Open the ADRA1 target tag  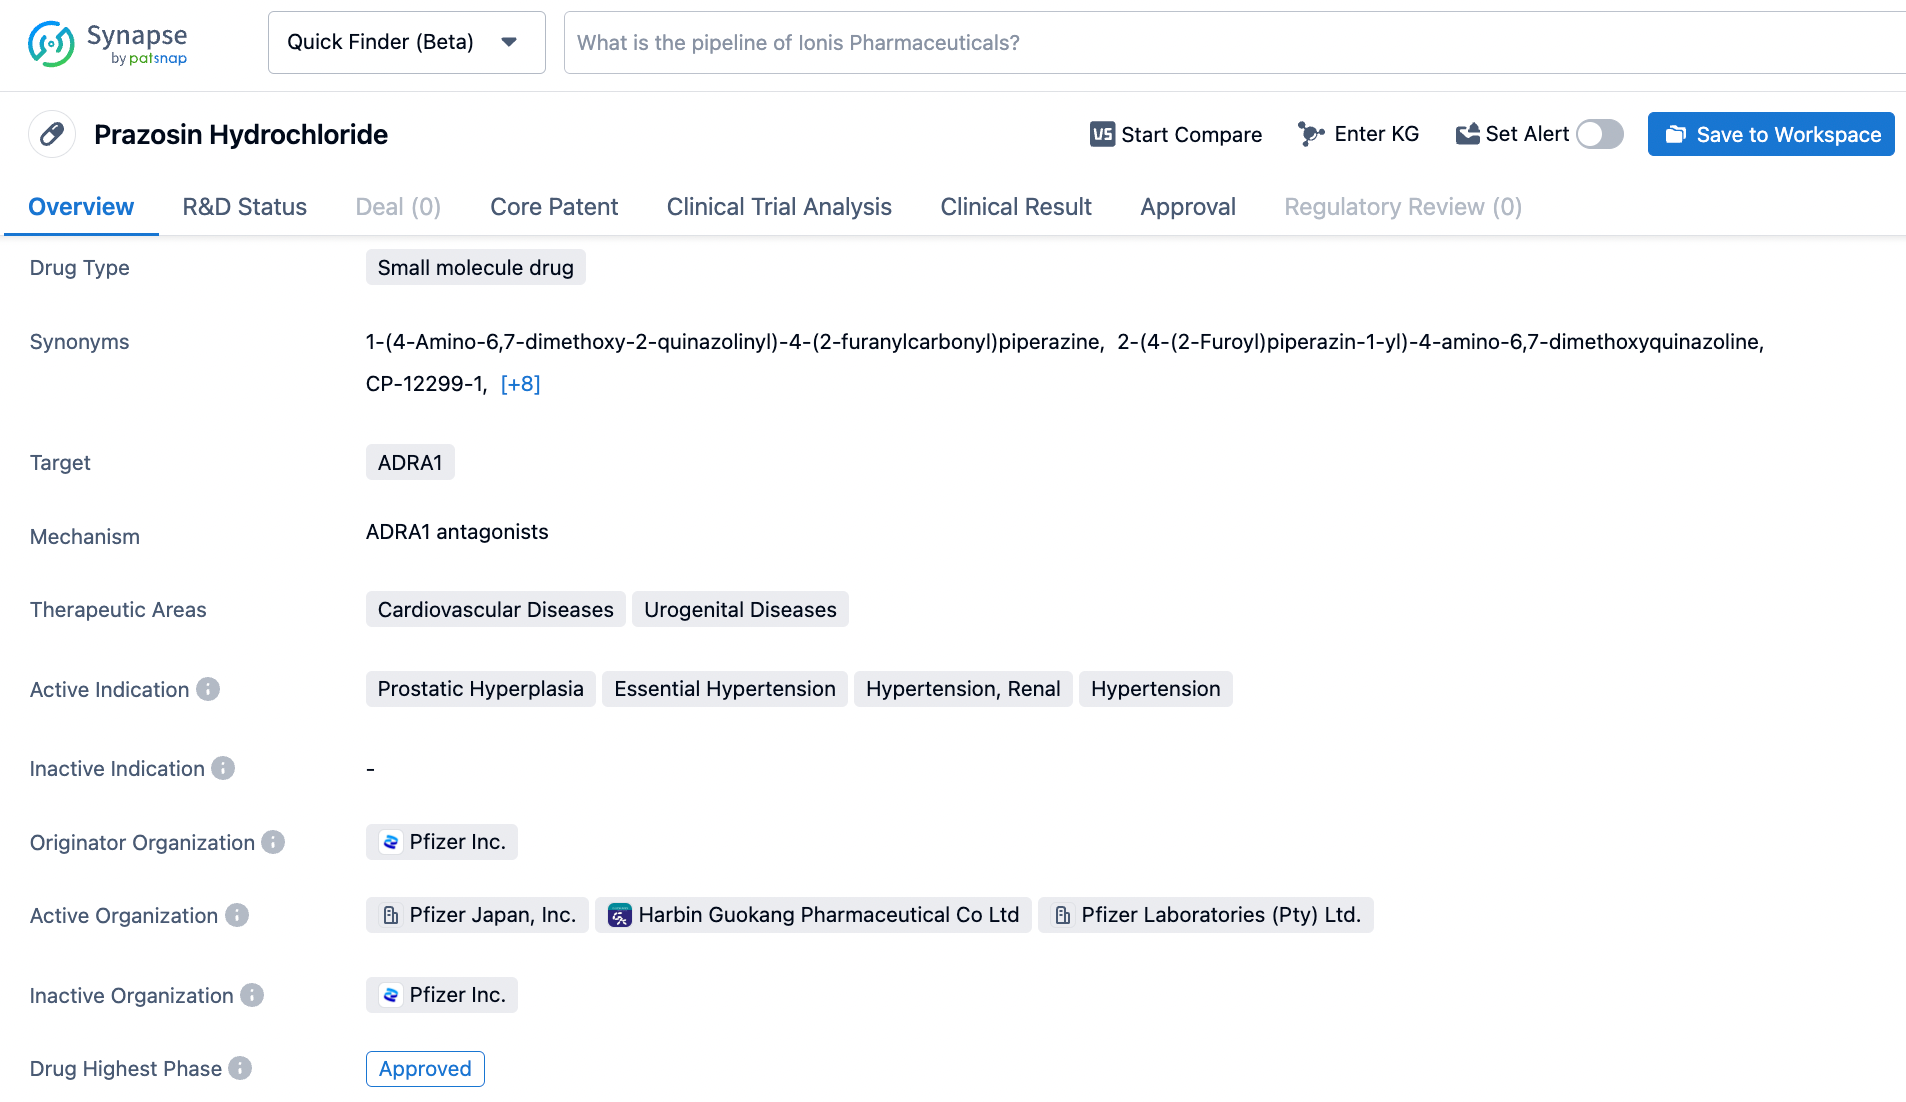click(410, 462)
